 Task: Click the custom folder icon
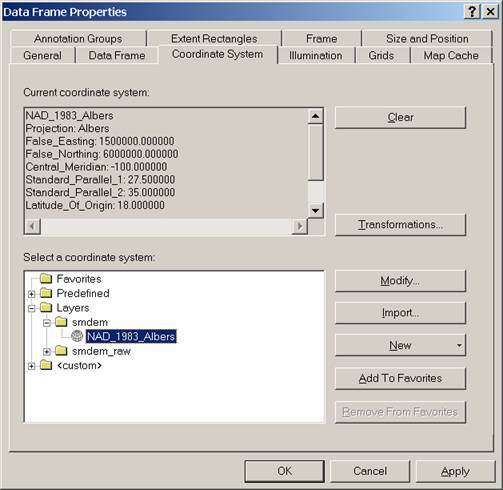tap(46, 365)
